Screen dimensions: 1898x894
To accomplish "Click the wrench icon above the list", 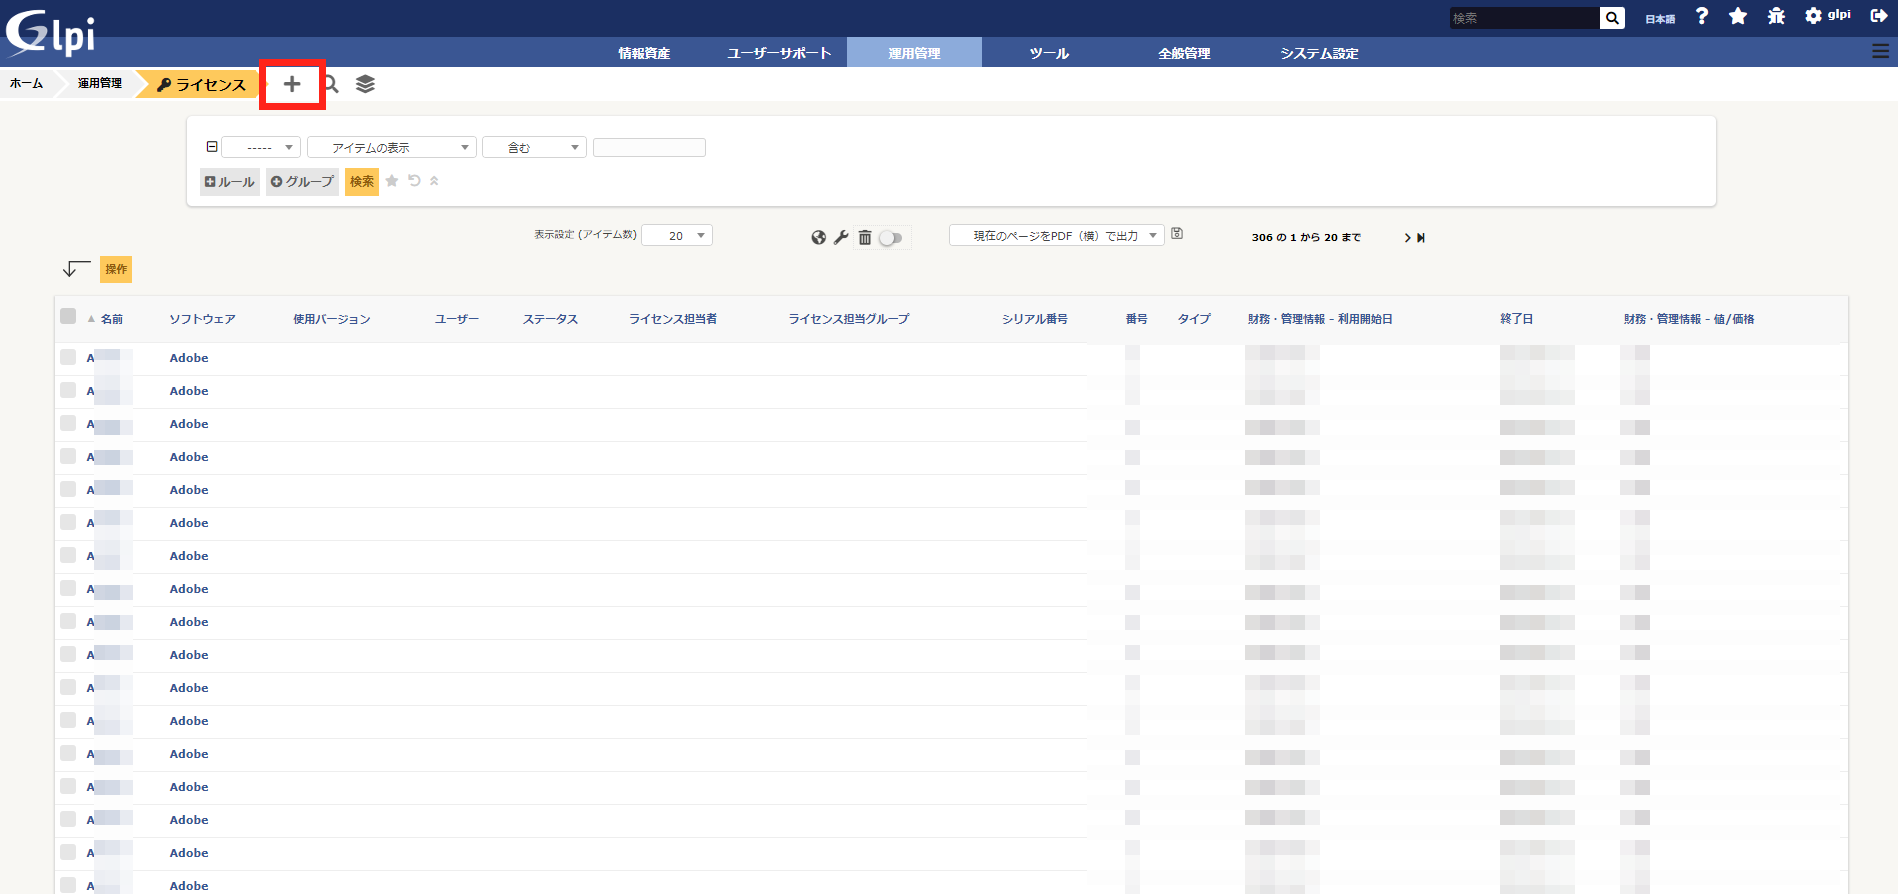I will click(841, 237).
